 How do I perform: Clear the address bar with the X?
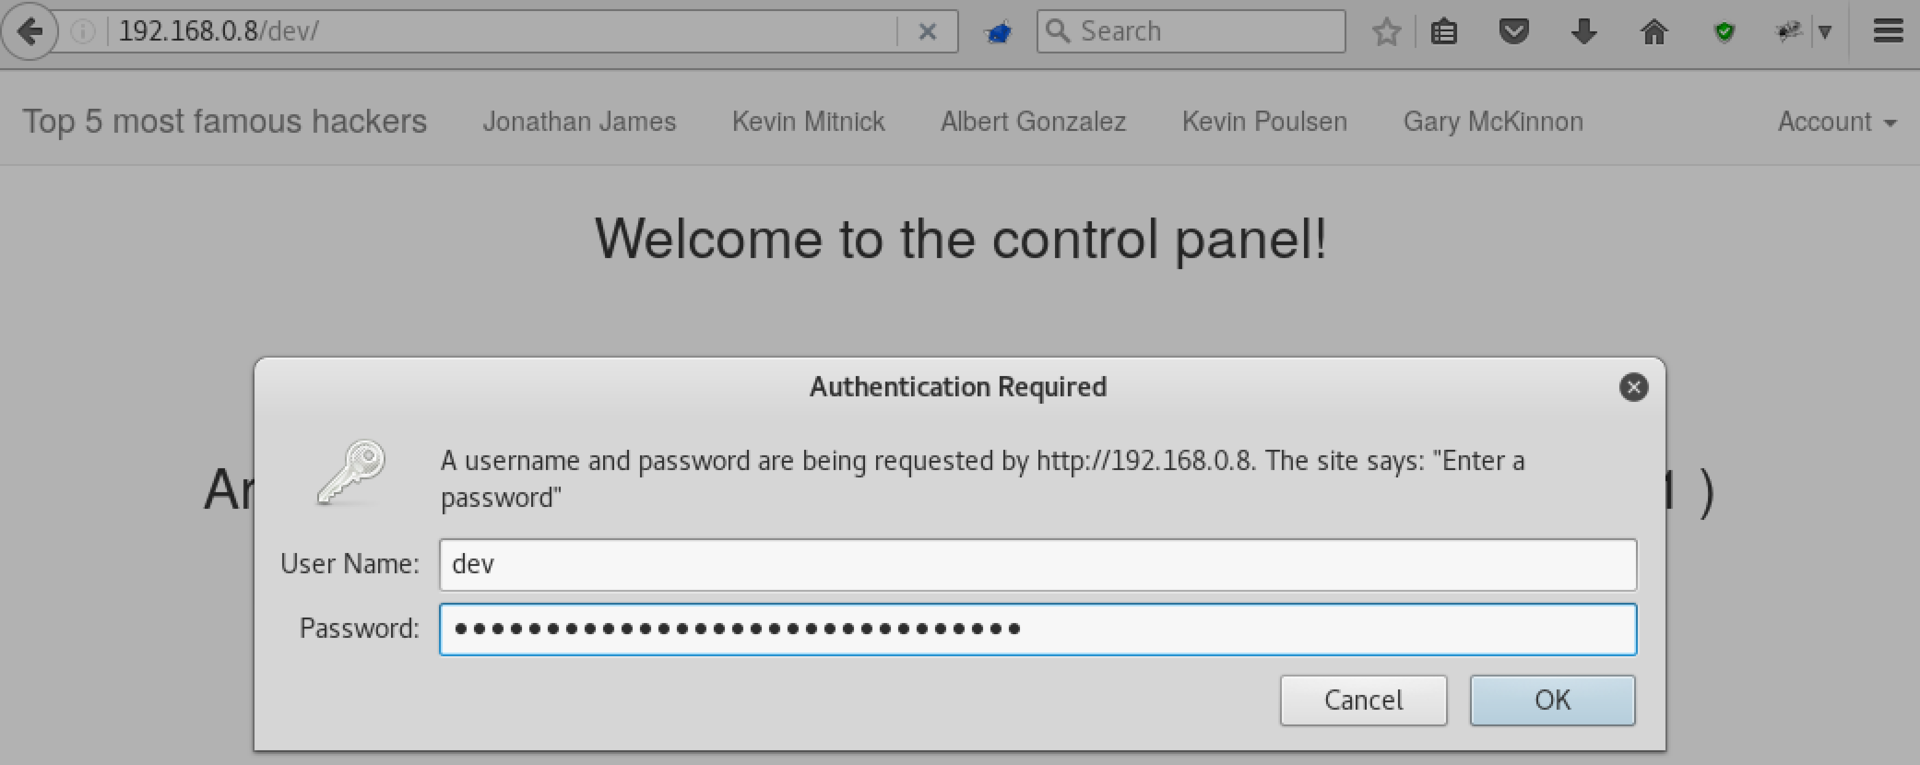927,31
